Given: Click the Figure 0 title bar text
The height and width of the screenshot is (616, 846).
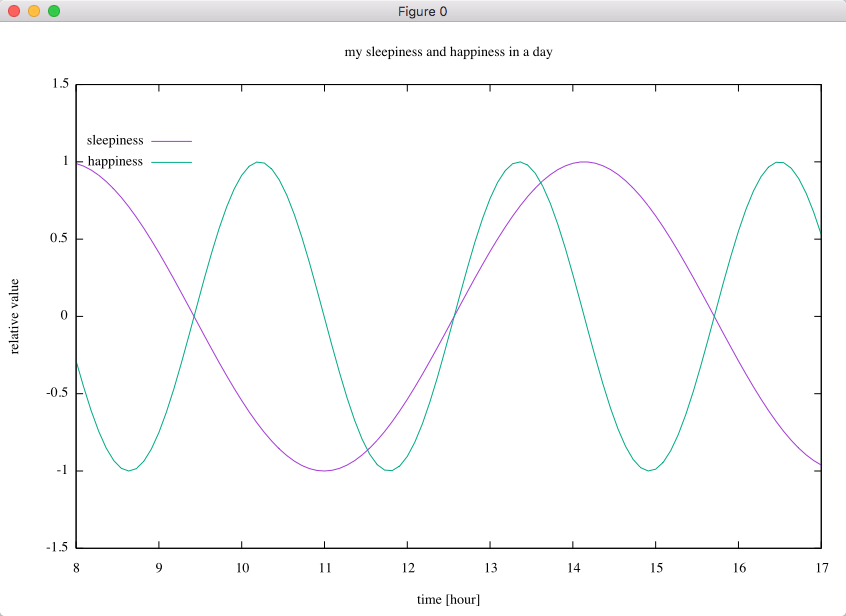Looking at the screenshot, I should pyautogui.click(x=423, y=11).
